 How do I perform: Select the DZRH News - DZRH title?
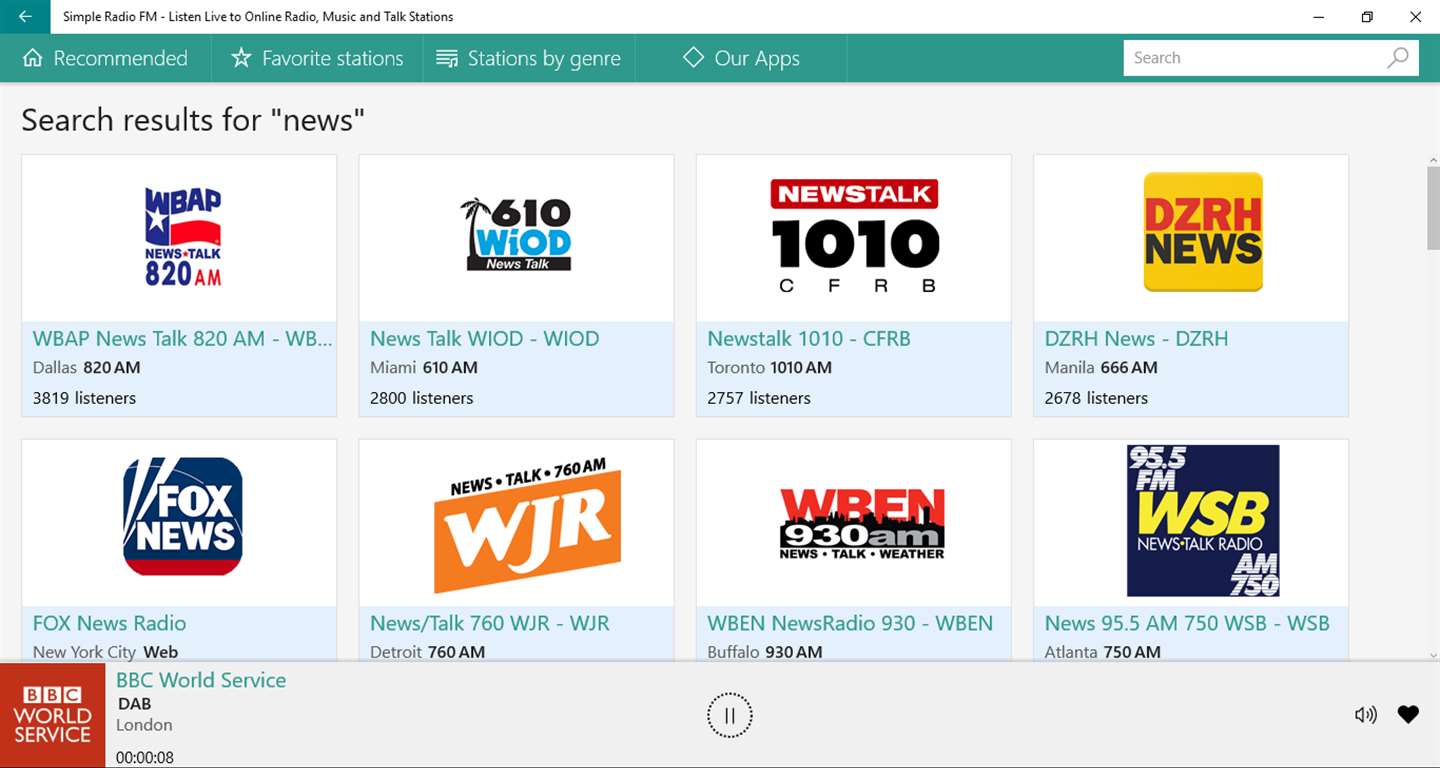coord(1136,339)
